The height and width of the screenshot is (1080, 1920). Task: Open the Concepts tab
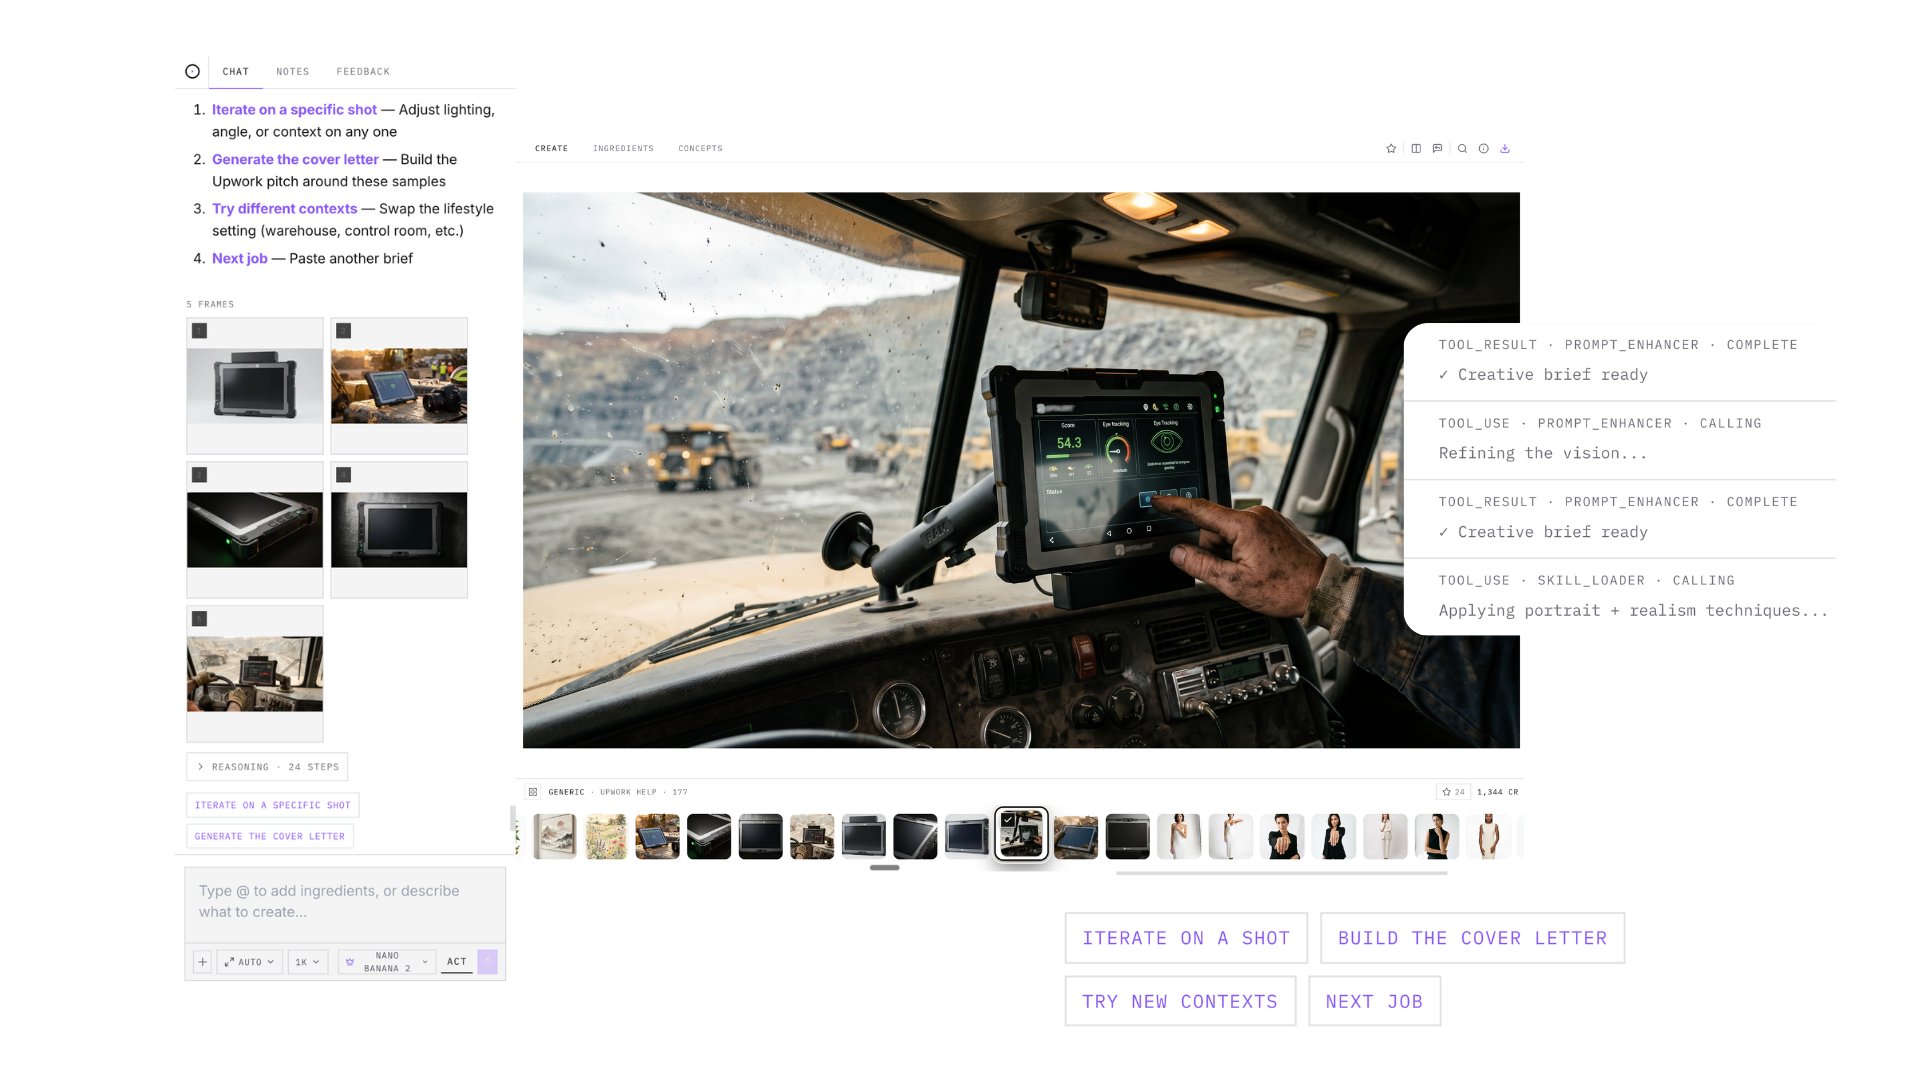click(x=700, y=148)
